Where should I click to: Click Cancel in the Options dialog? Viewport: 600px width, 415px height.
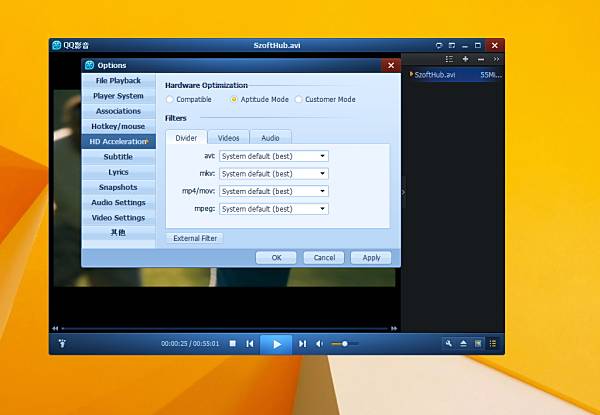pyautogui.click(x=324, y=258)
